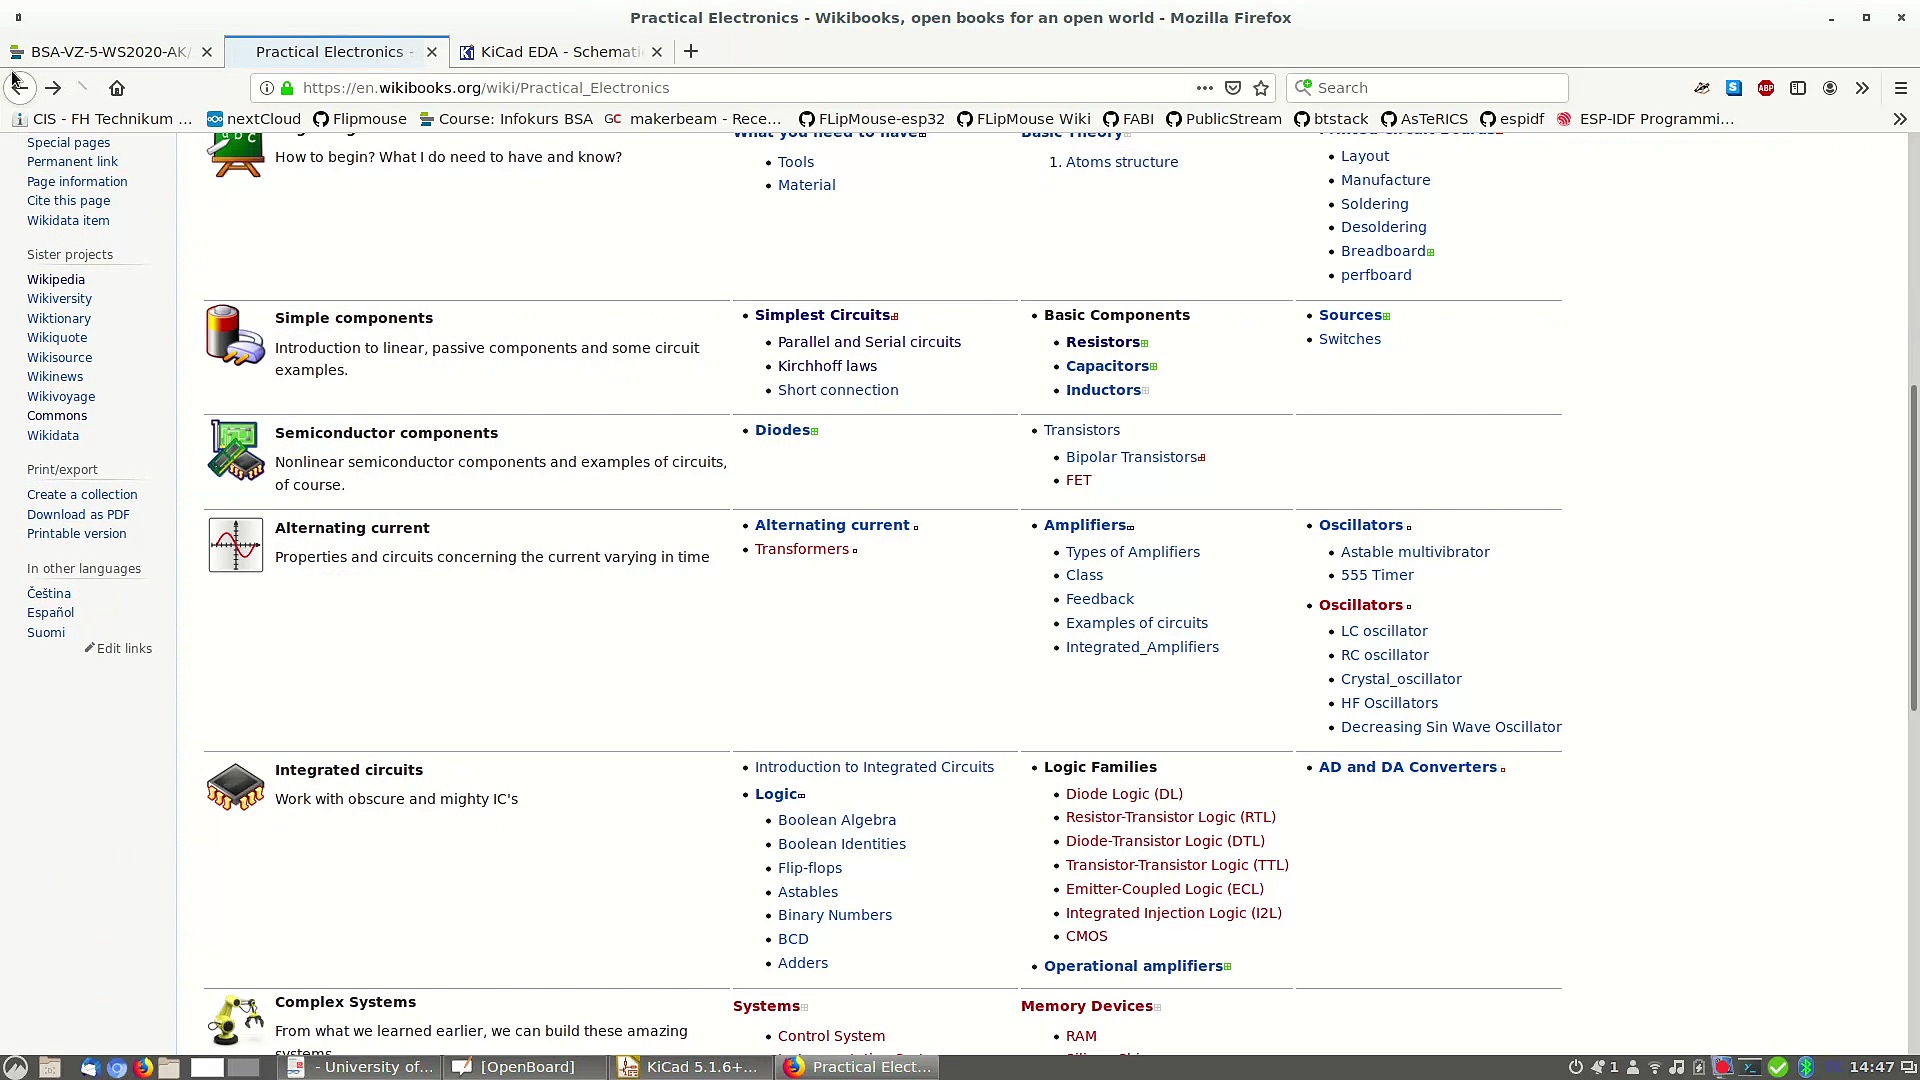Screen dimensions: 1920x1080
Task: Show more bookmarks chevron on bookmarks bar
Action: [1899, 119]
